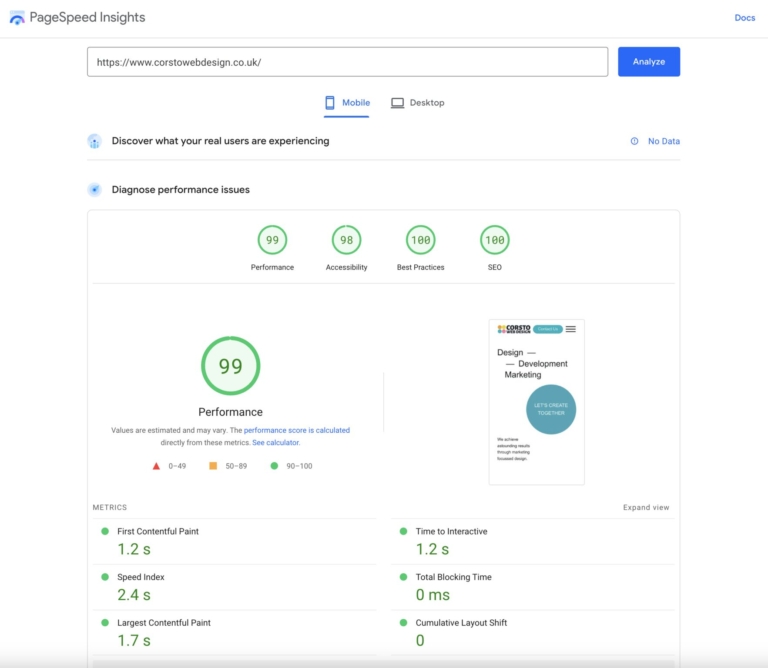
Task: Click the SEO label under the gauge
Action: click(x=495, y=267)
